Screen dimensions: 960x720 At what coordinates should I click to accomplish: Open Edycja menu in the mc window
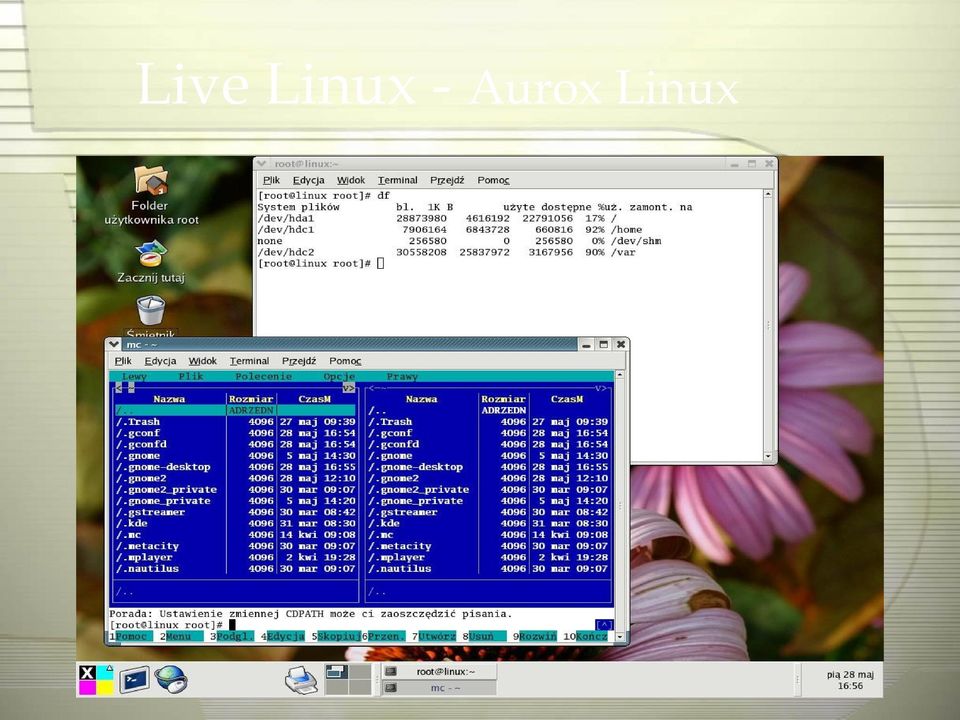[160, 361]
